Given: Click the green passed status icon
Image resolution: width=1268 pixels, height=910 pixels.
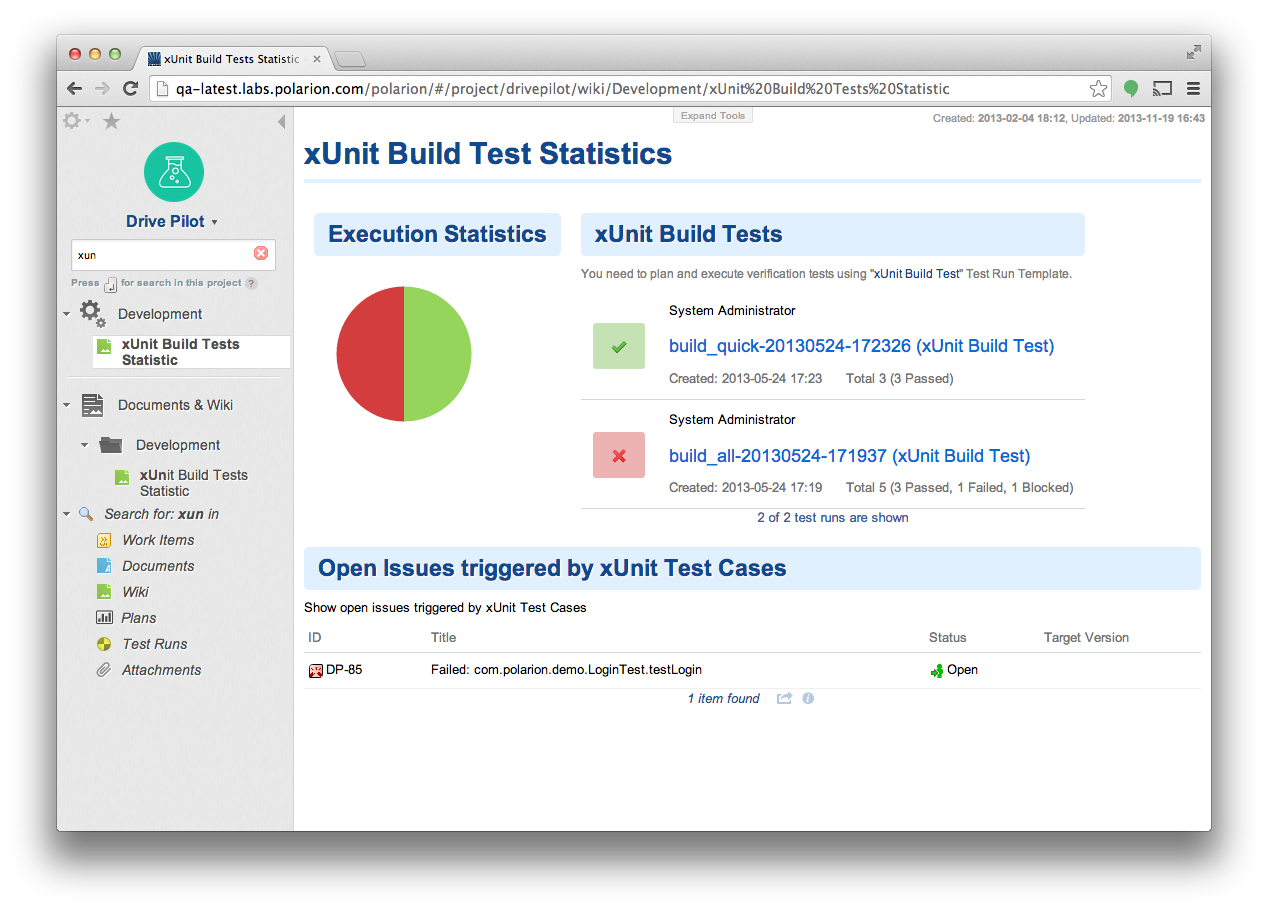Looking at the screenshot, I should pos(619,346).
